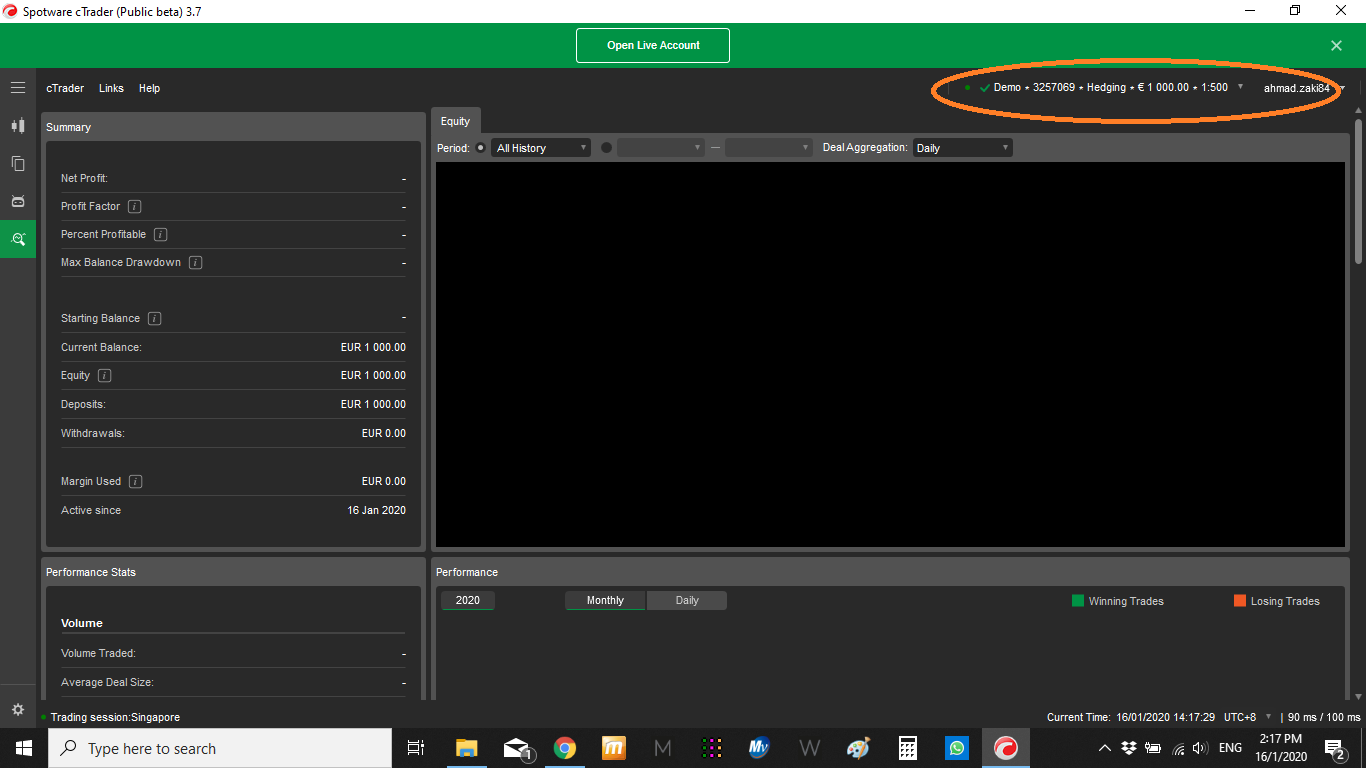Open Windows Start menu
The height and width of the screenshot is (768, 1366).
(x=24, y=748)
